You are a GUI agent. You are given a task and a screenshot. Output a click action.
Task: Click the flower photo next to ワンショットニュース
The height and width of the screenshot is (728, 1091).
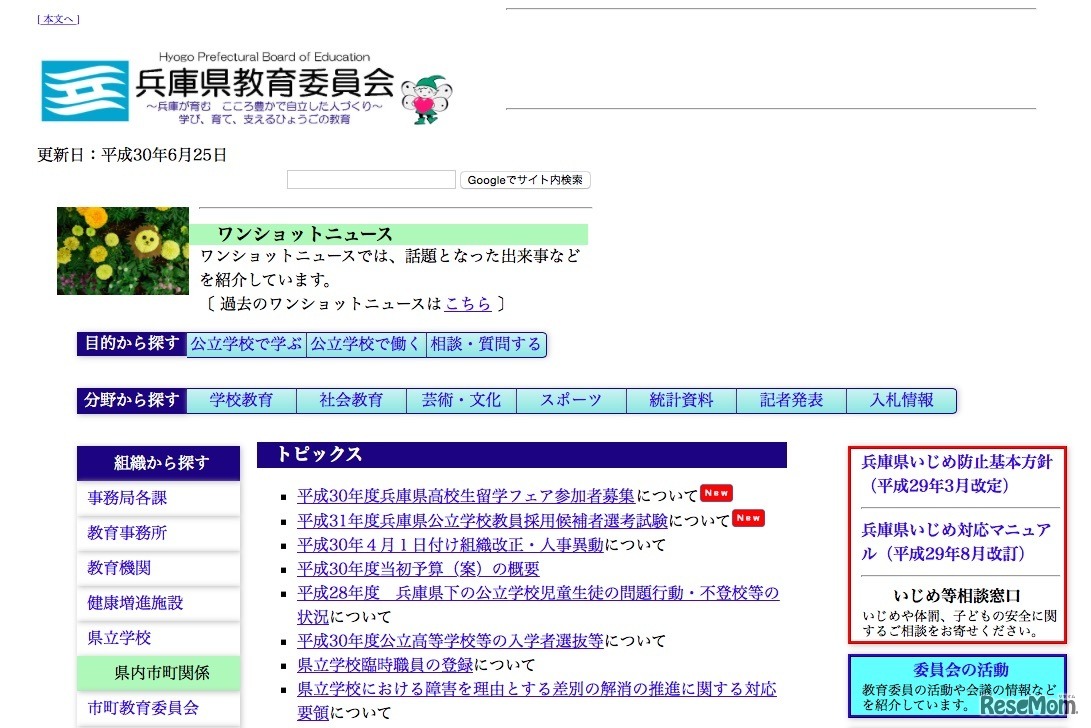click(122, 251)
